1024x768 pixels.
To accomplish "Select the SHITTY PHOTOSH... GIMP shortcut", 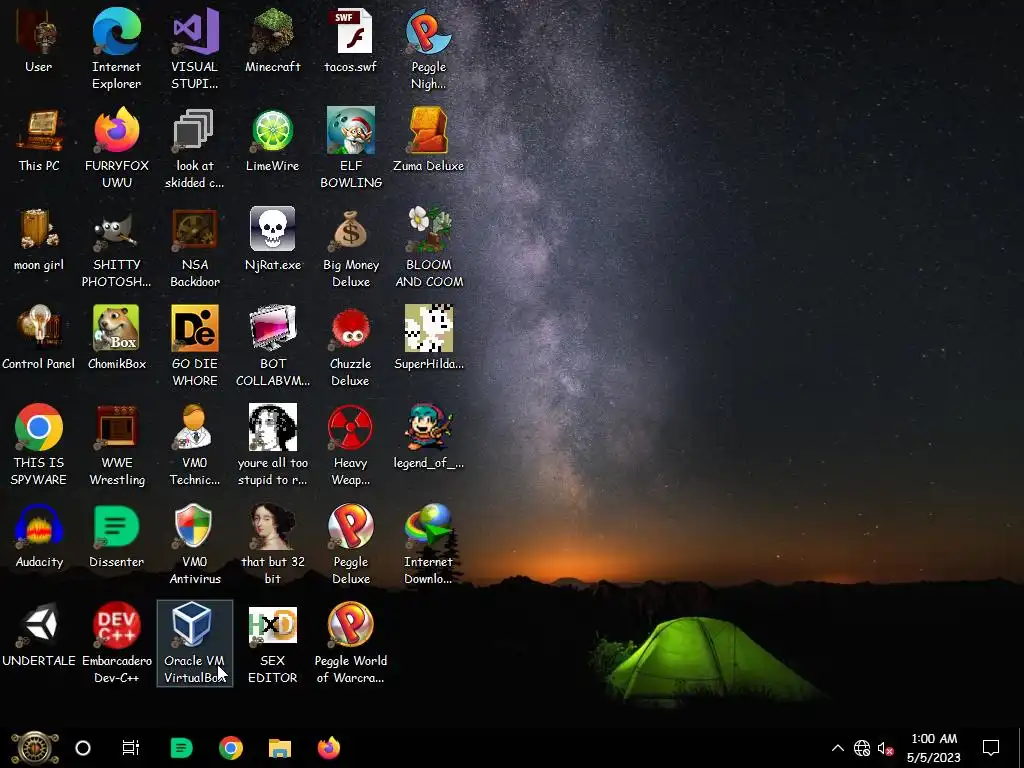I will click(116, 248).
